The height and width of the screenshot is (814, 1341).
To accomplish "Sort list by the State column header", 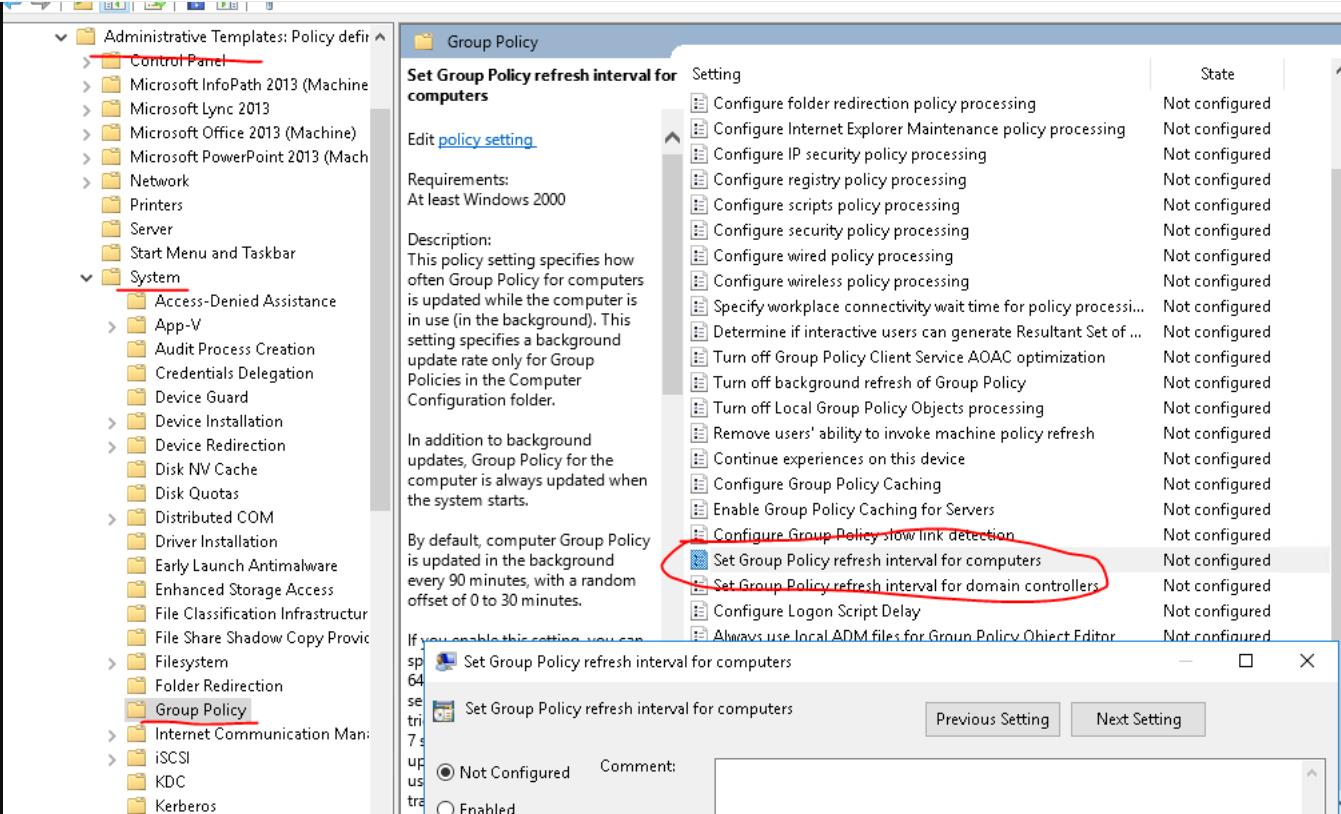I will click(1217, 74).
